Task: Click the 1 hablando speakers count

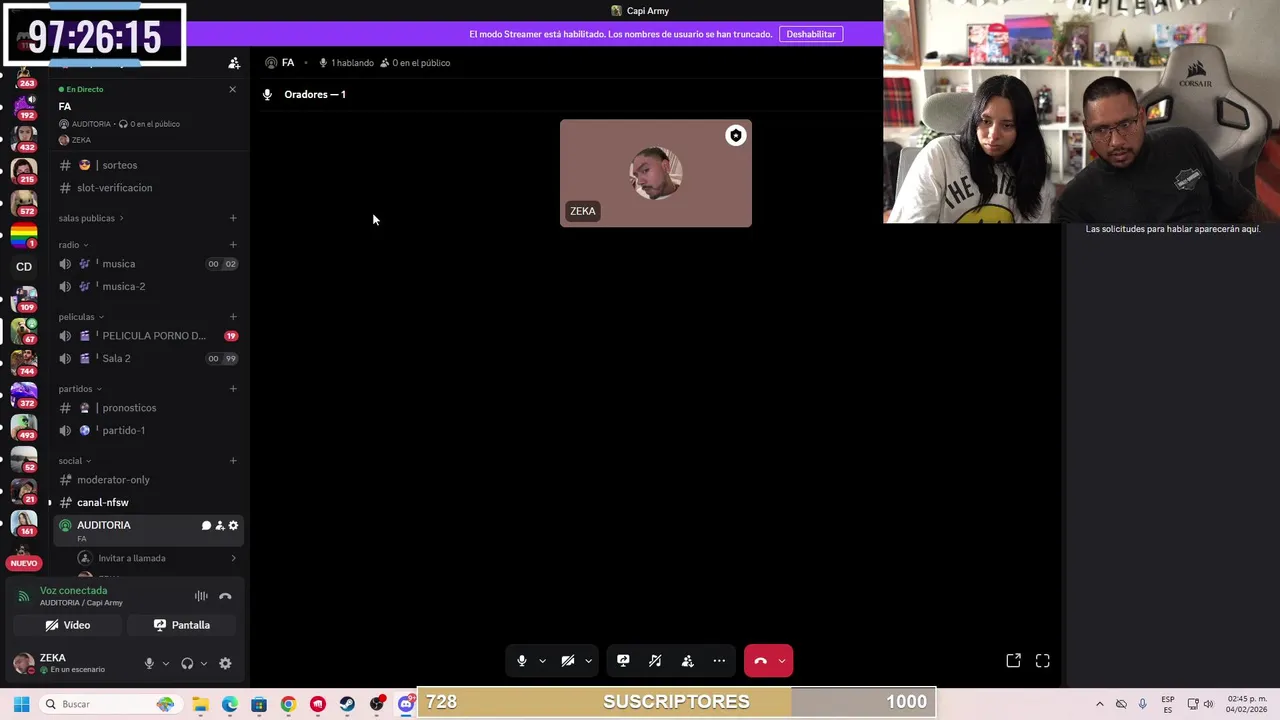Action: coord(346,63)
